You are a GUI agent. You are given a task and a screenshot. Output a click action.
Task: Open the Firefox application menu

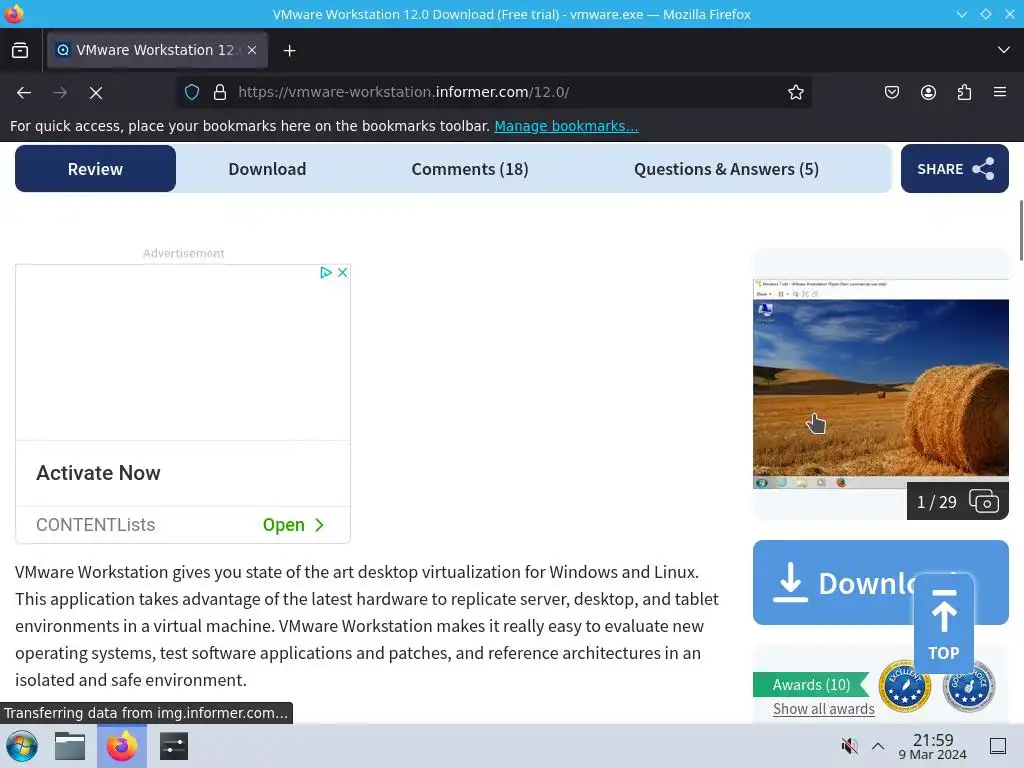1000,93
